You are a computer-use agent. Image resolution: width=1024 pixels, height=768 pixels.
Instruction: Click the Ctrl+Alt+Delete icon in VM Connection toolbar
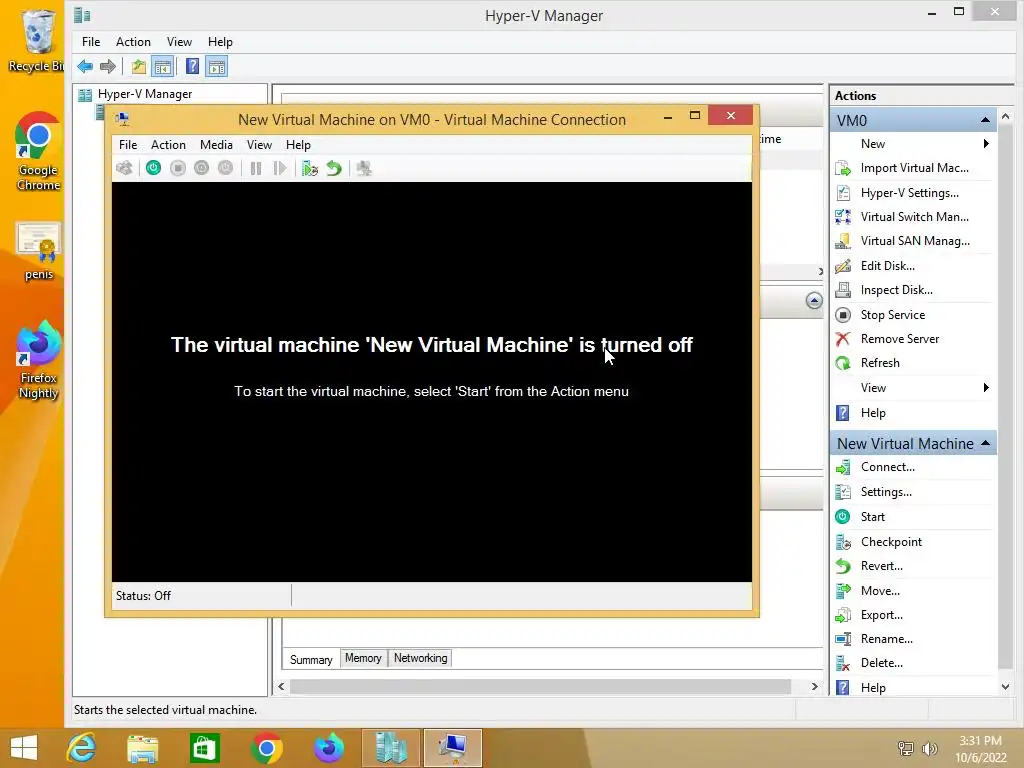pyautogui.click(x=124, y=168)
